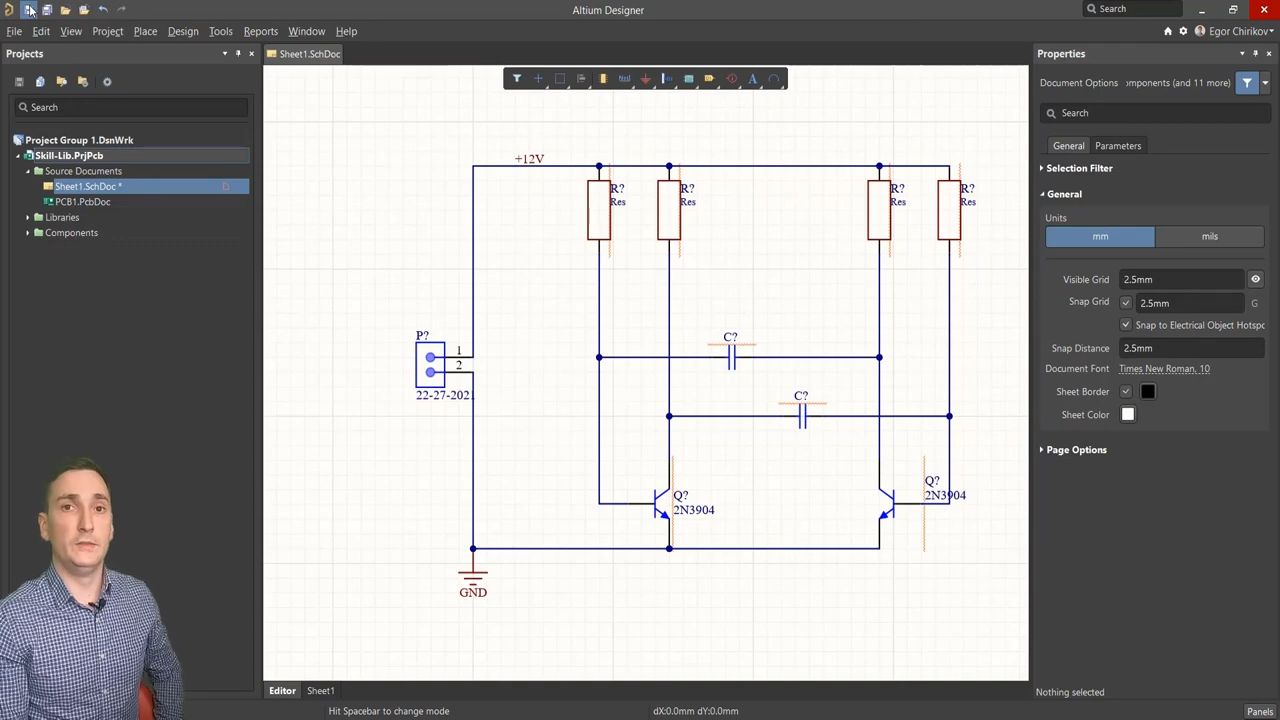Open the Sheet Color swatch
The height and width of the screenshot is (720, 1280).
click(1128, 415)
